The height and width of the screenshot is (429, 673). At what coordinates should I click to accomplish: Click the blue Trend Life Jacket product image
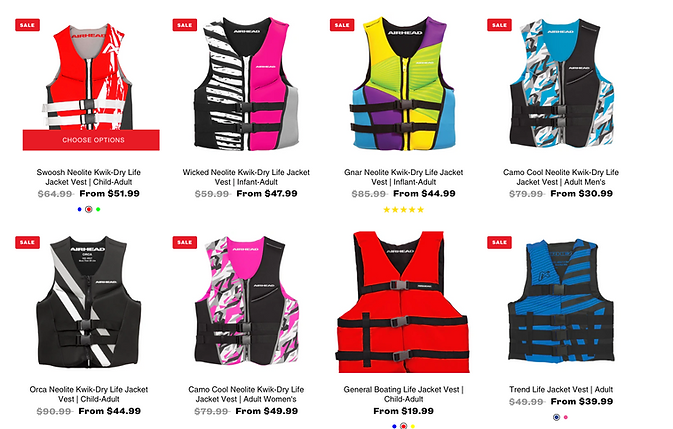(x=561, y=300)
